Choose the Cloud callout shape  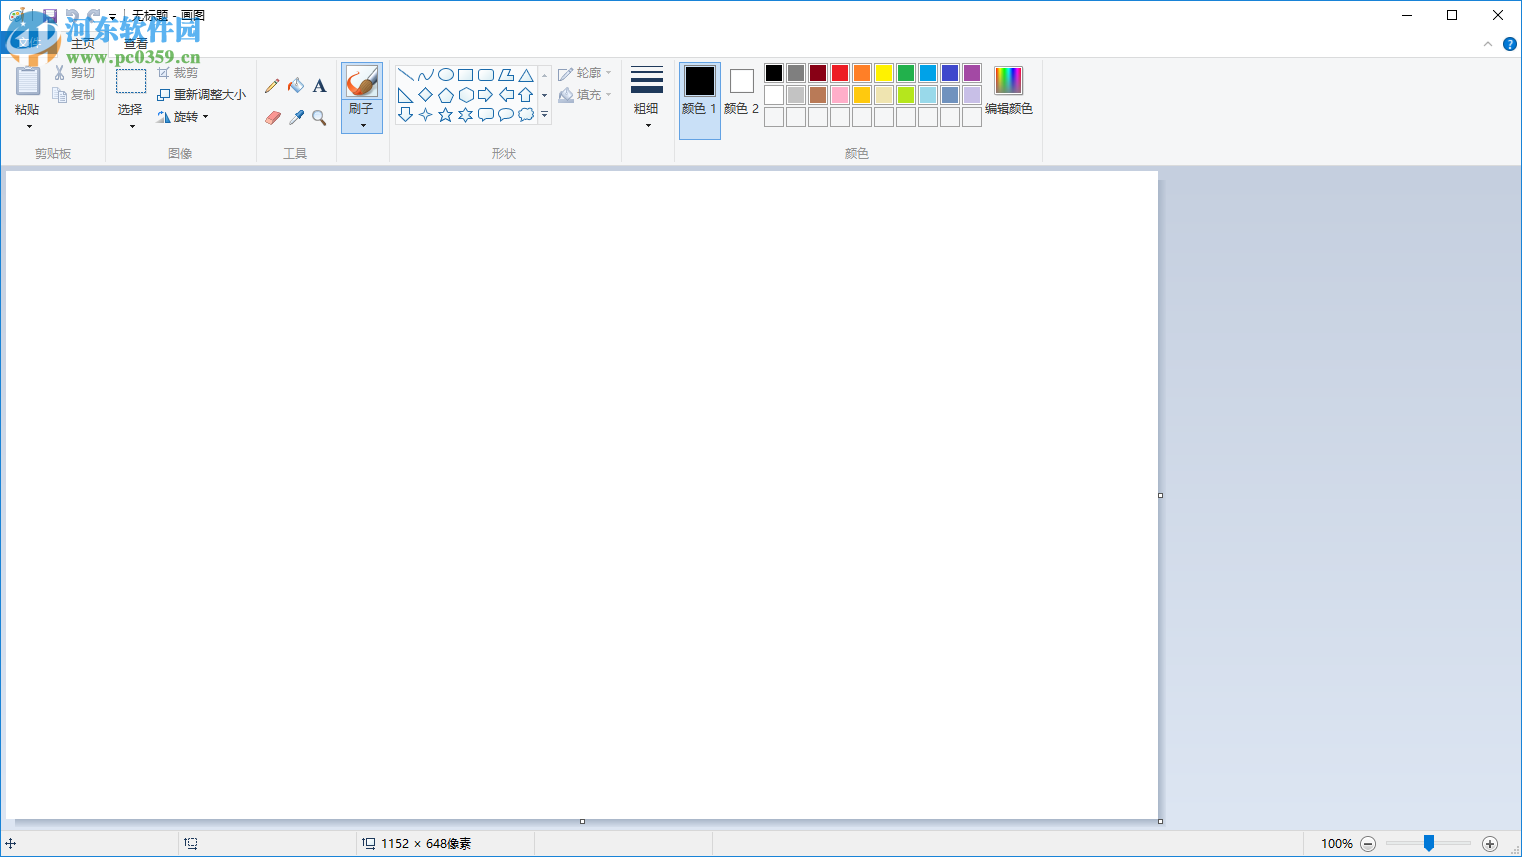(525, 115)
